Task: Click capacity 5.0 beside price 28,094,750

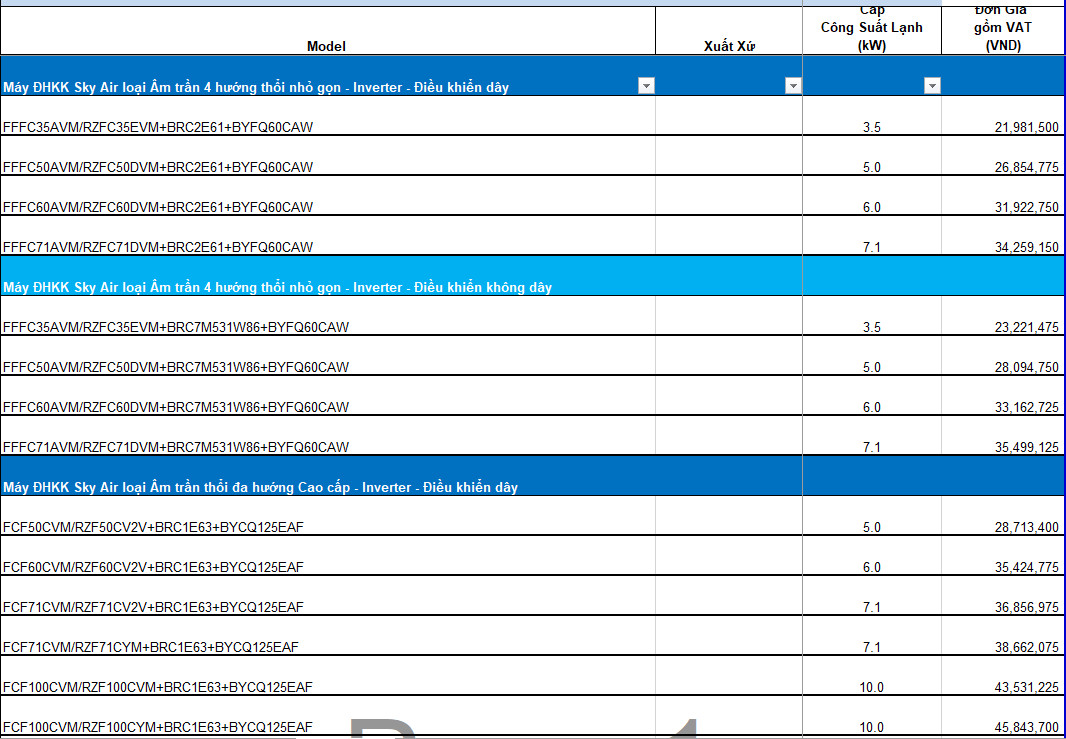Action: click(x=872, y=368)
